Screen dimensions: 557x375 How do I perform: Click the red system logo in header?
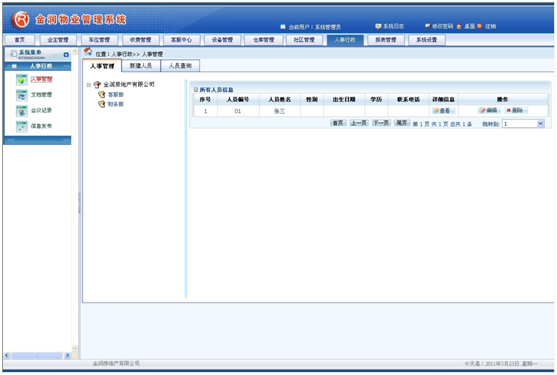click(x=21, y=20)
